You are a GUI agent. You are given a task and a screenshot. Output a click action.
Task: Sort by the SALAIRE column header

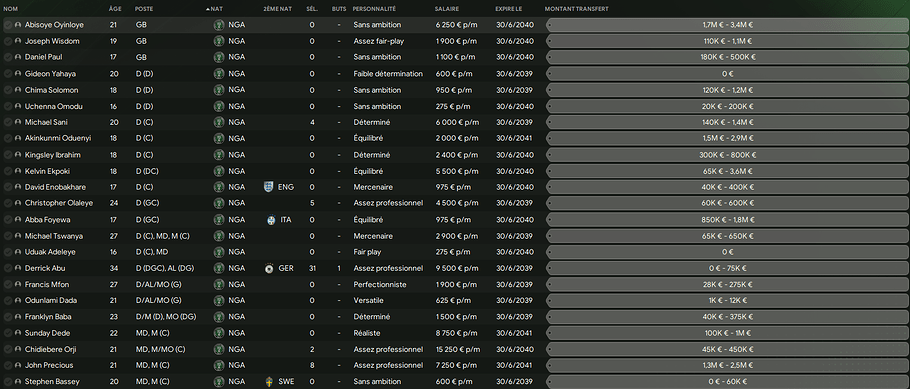(x=446, y=9)
